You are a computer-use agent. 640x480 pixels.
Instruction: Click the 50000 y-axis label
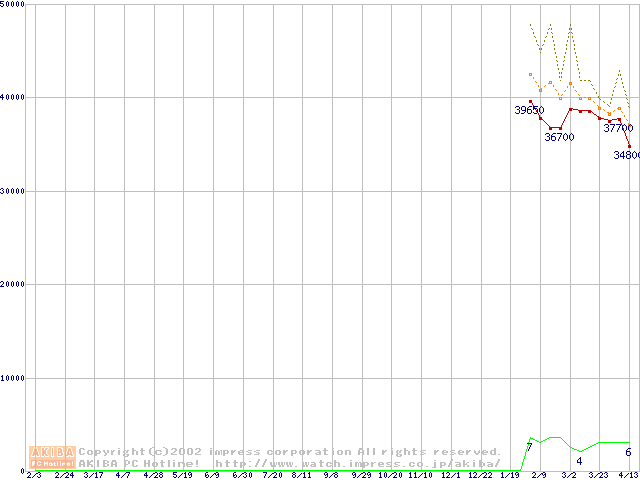(x=13, y=5)
